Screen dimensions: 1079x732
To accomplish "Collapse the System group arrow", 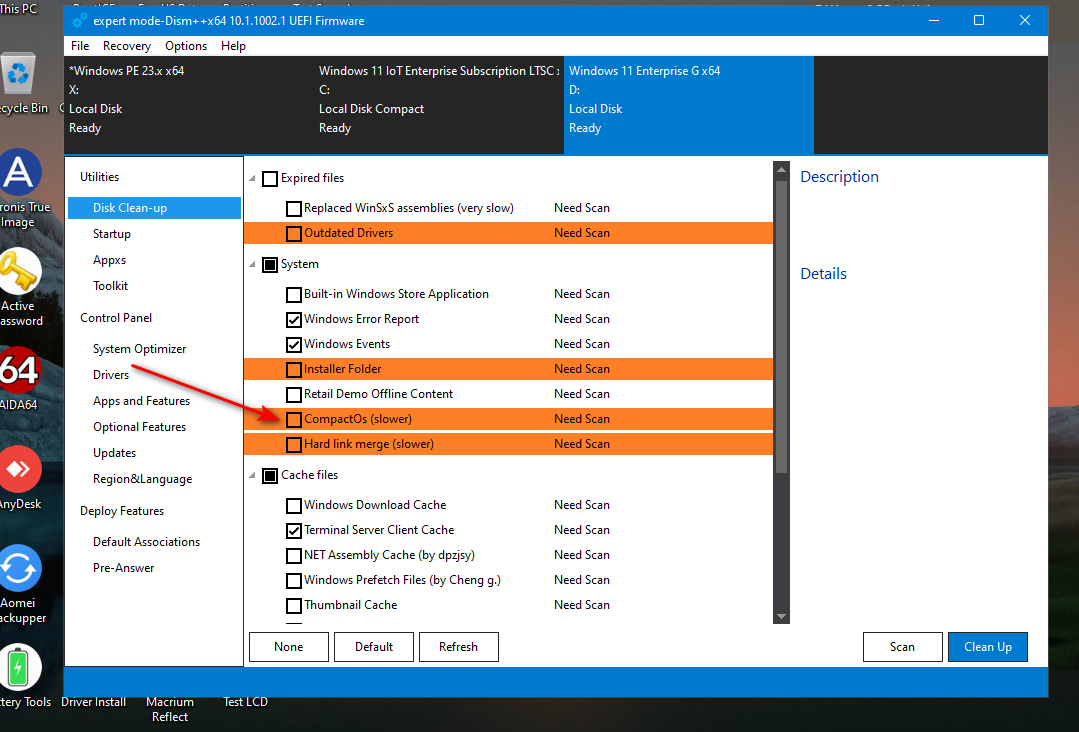I will [x=253, y=264].
